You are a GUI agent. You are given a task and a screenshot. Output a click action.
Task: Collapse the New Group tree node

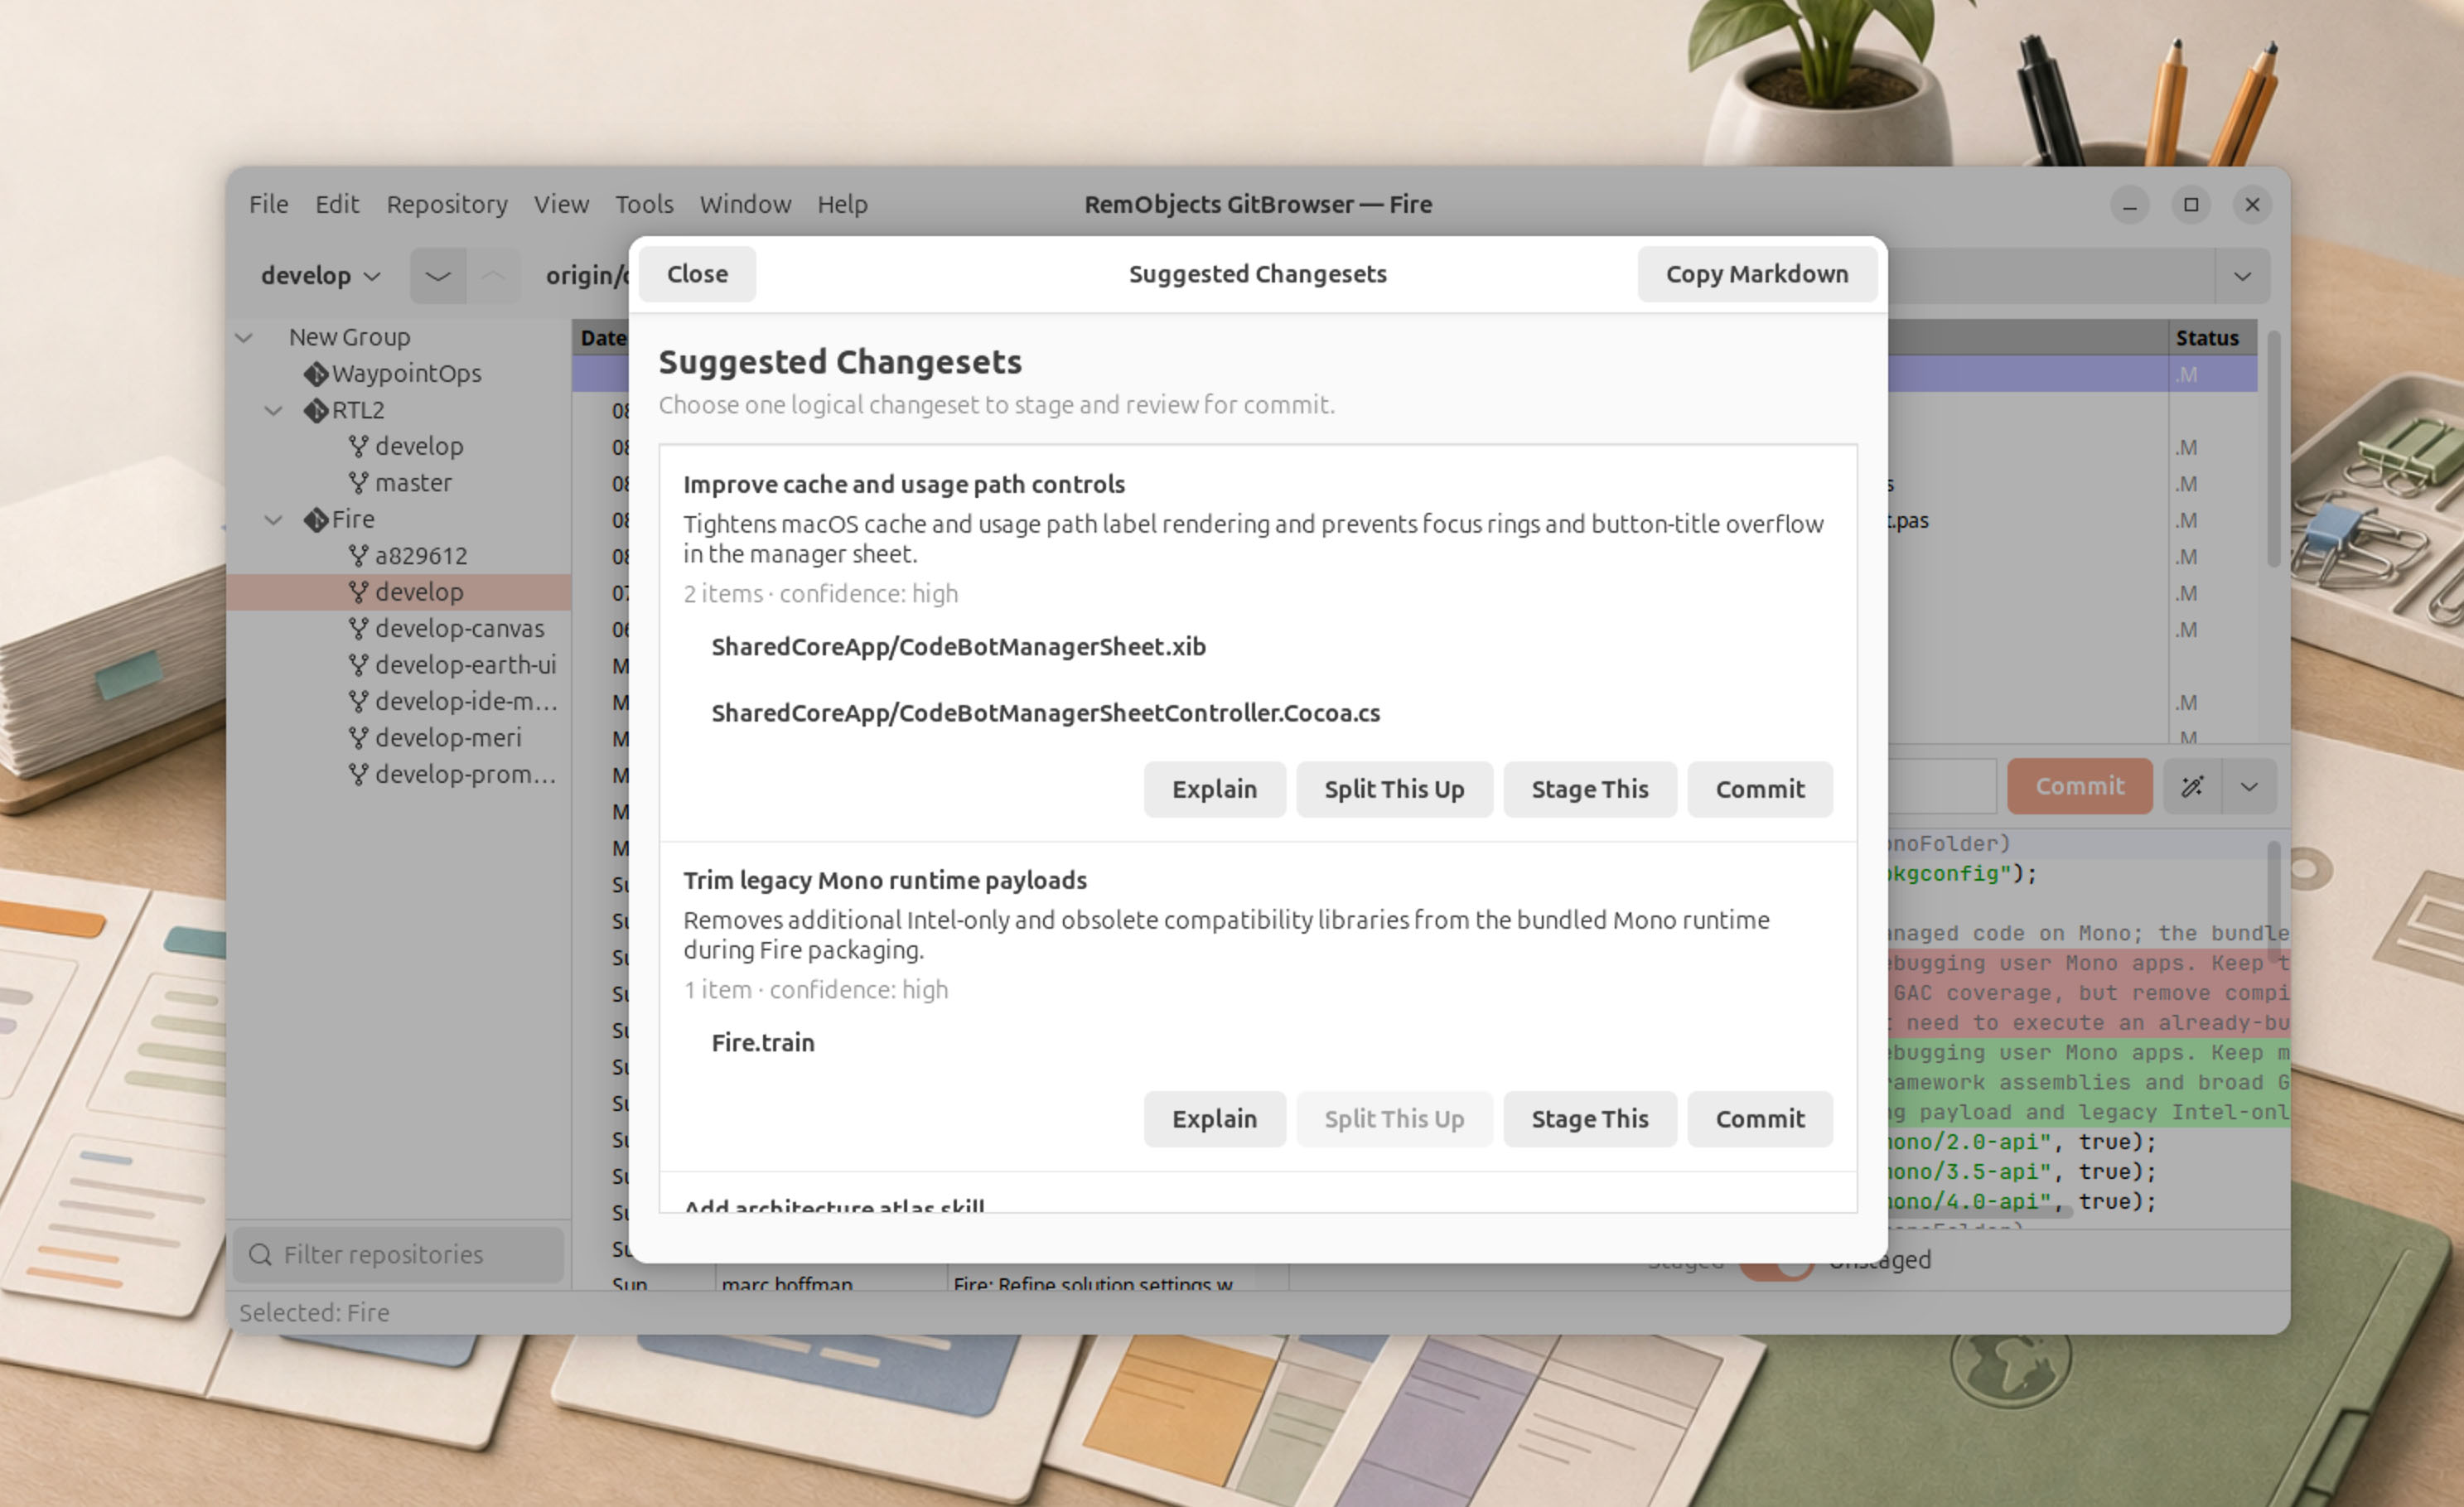[244, 338]
